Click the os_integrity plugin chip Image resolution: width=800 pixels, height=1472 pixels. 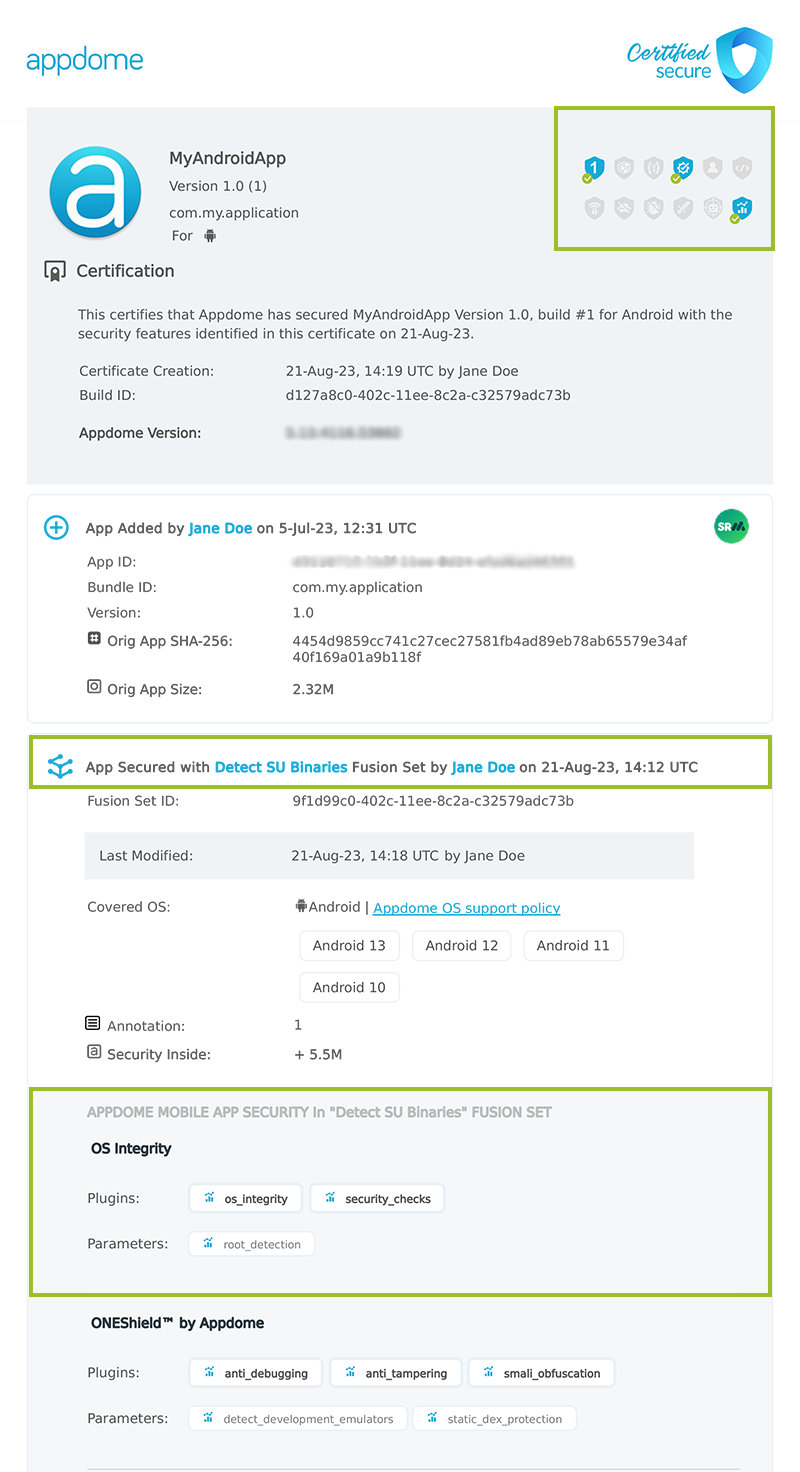[245, 1198]
